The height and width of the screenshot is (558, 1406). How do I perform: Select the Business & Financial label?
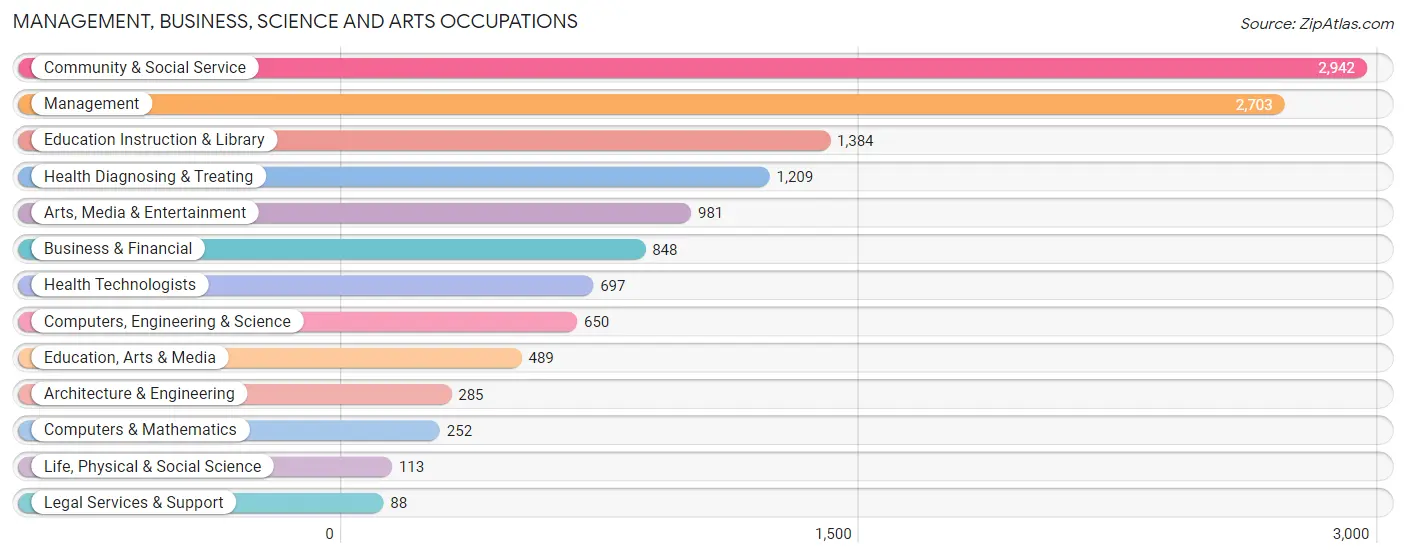click(118, 248)
